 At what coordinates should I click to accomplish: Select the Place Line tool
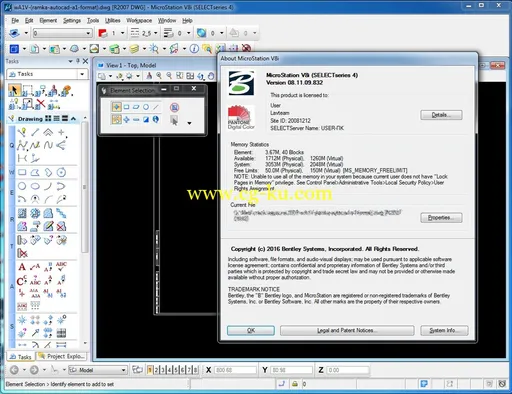[35, 132]
